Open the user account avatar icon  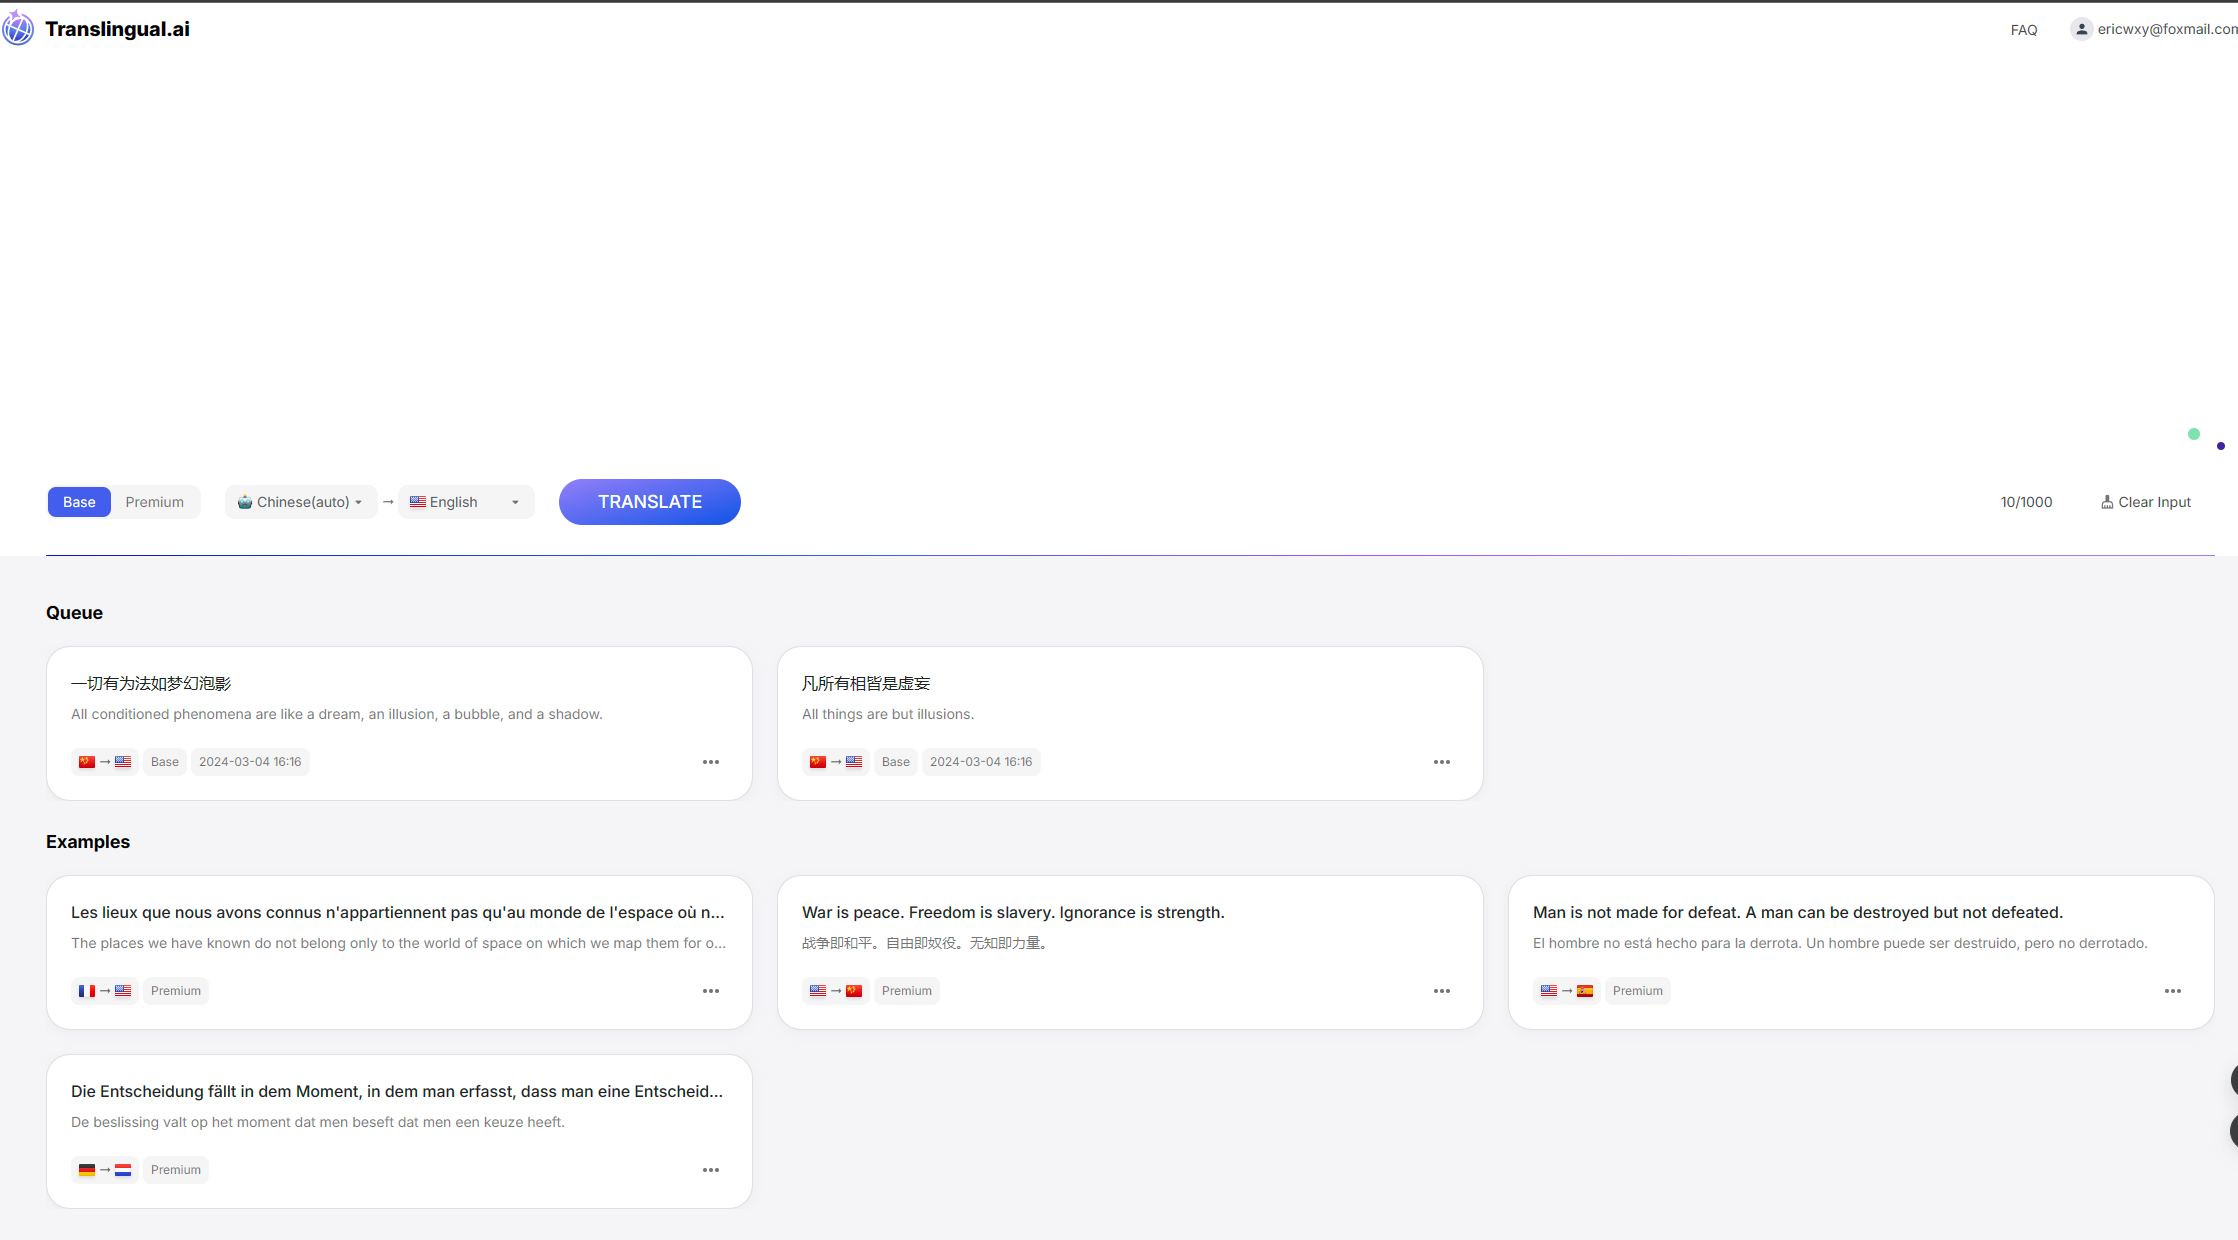coord(2081,29)
